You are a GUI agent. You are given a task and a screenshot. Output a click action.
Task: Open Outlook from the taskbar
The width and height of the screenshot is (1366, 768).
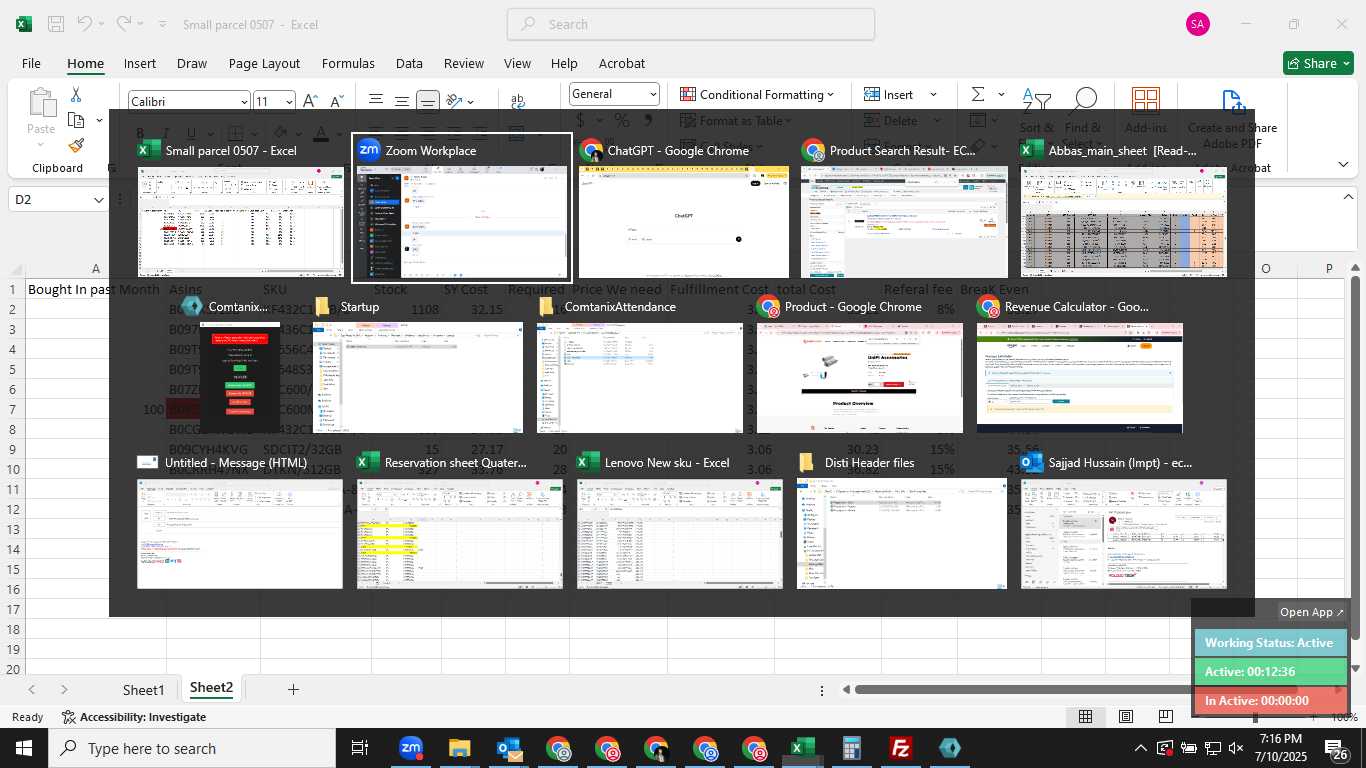coord(509,748)
